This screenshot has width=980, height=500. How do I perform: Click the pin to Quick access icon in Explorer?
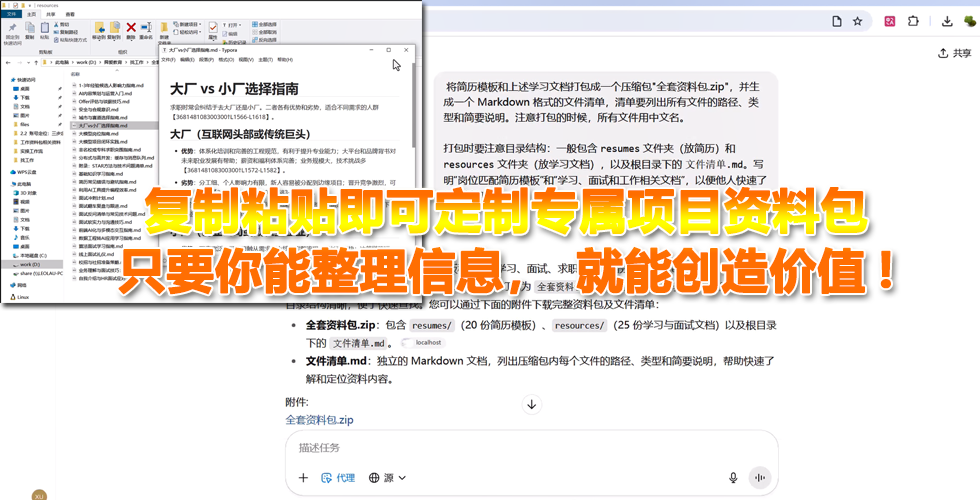click(x=12, y=28)
